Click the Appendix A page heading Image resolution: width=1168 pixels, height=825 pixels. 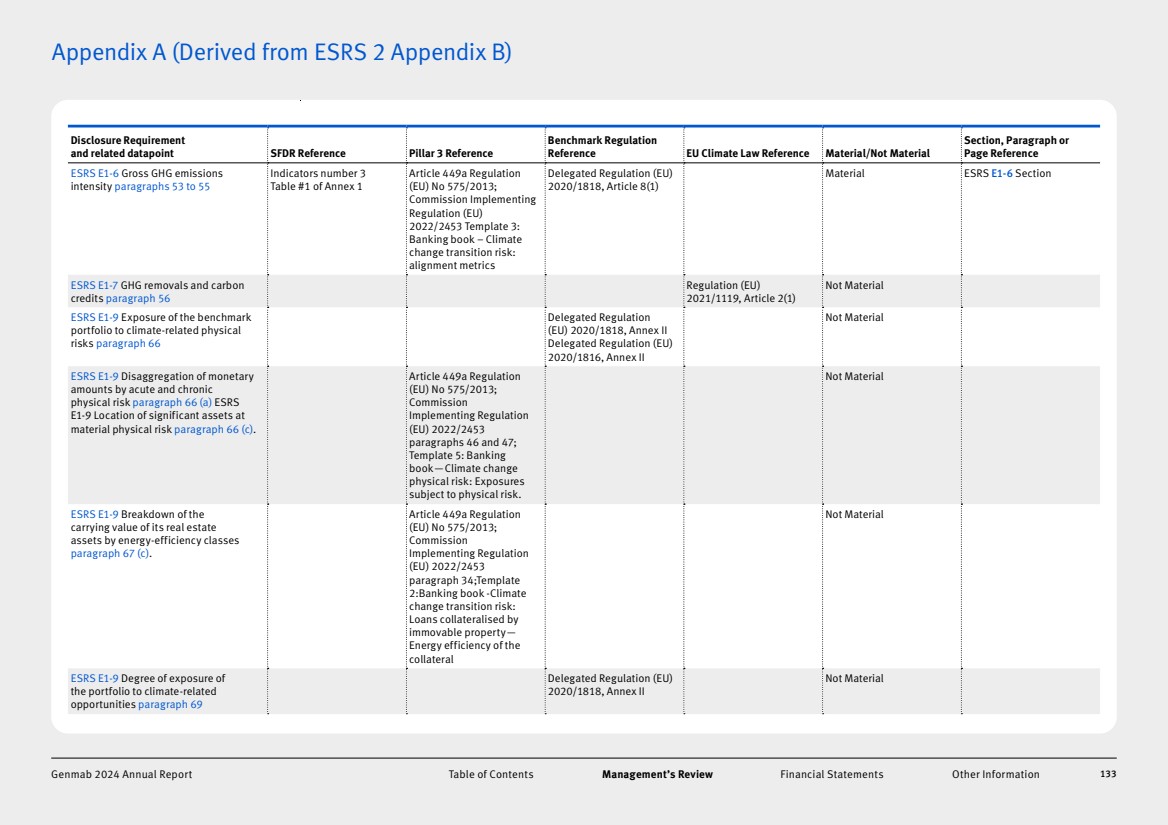tap(281, 52)
